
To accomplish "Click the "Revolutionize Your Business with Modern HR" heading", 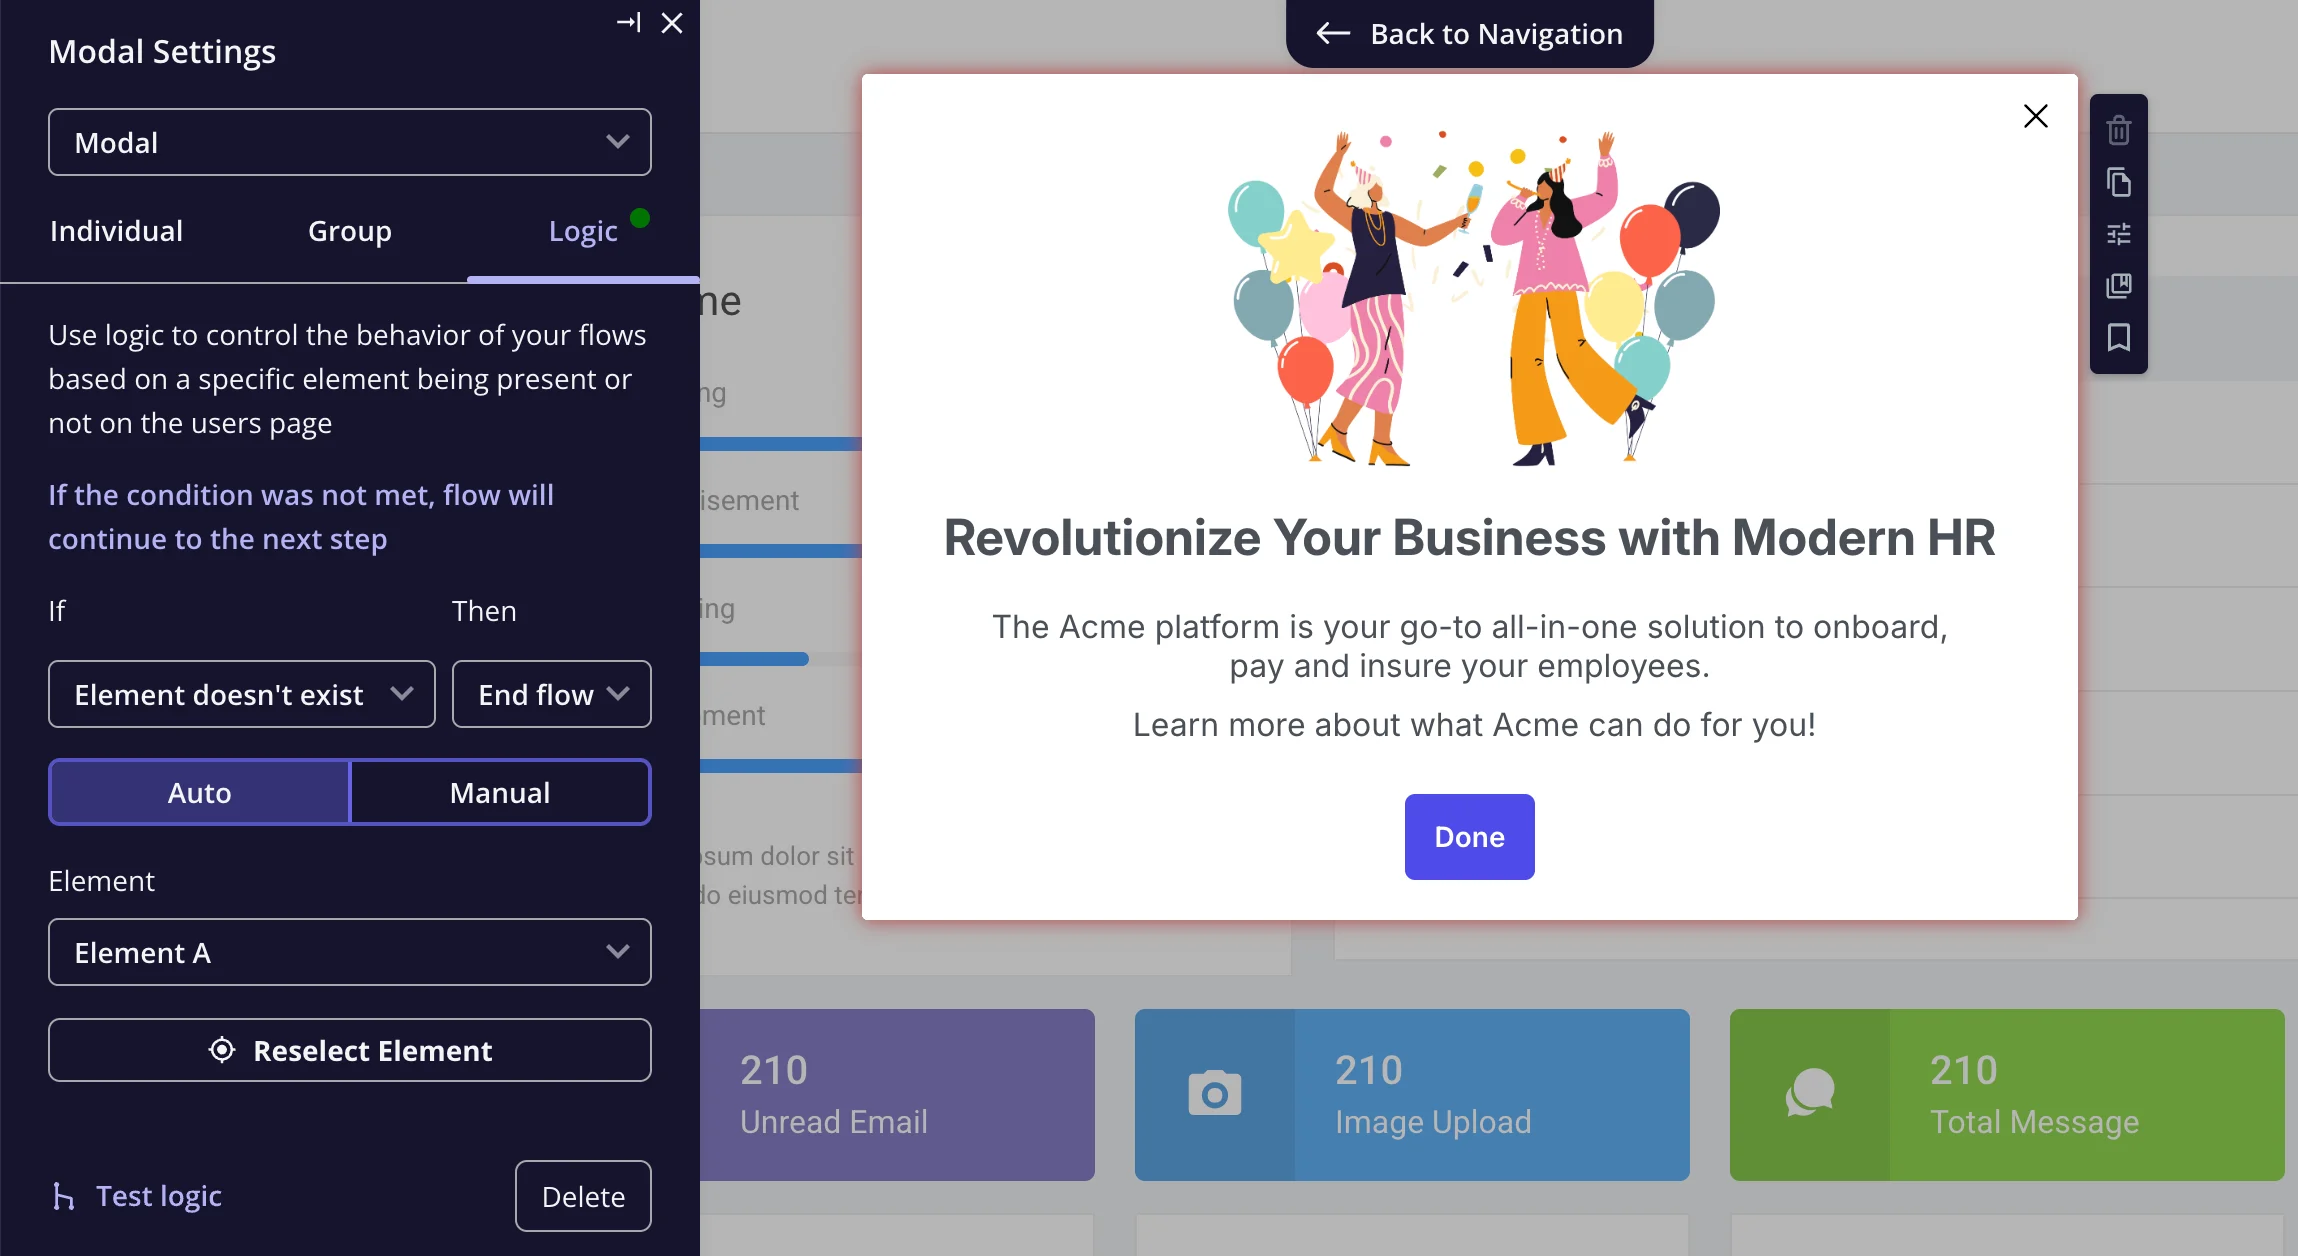I will pos(1470,537).
